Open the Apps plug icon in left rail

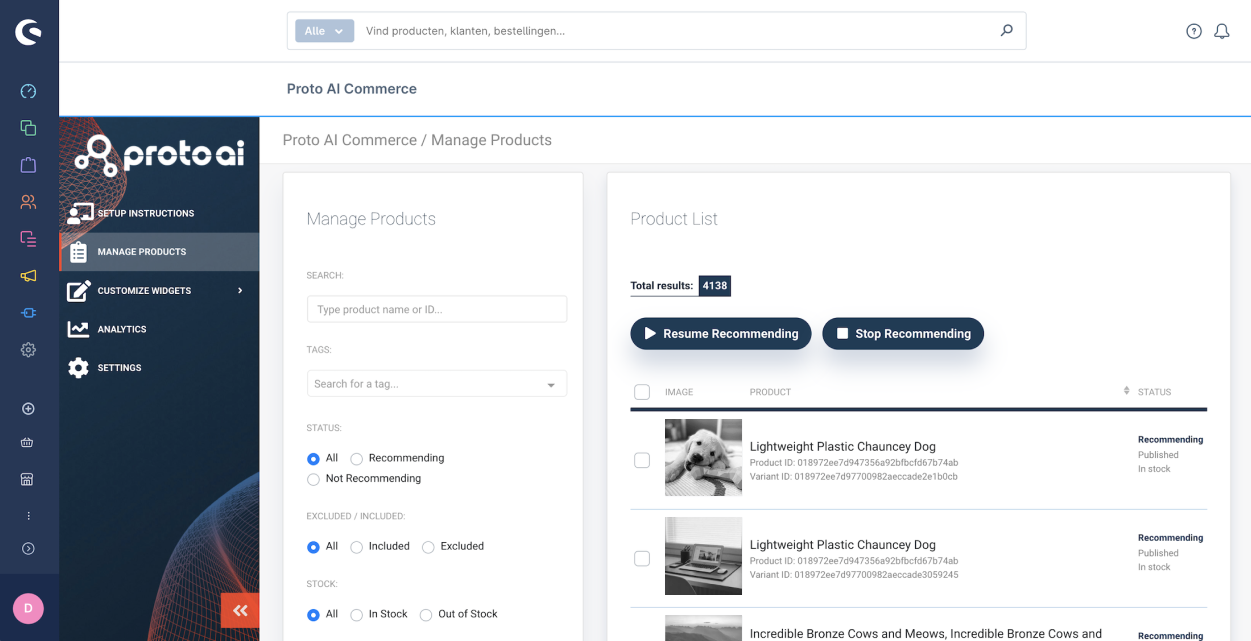coord(28,312)
